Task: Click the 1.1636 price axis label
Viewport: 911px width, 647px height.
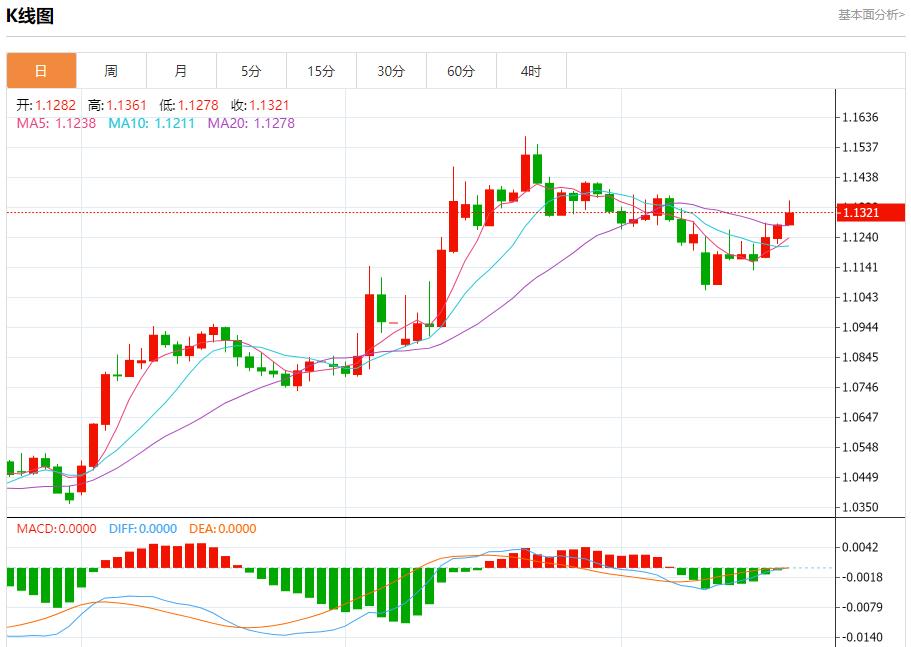Action: pyautogui.click(x=860, y=117)
